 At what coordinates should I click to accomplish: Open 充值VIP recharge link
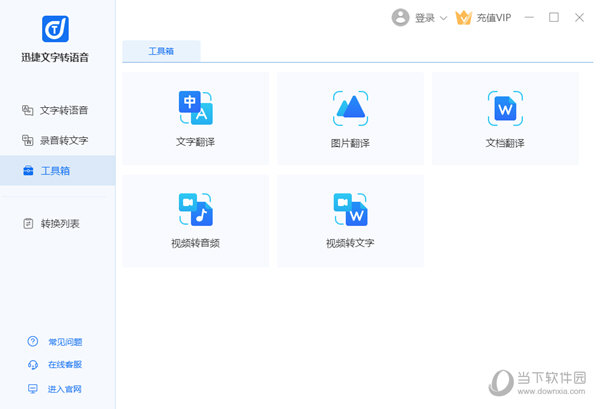pyautogui.click(x=494, y=18)
